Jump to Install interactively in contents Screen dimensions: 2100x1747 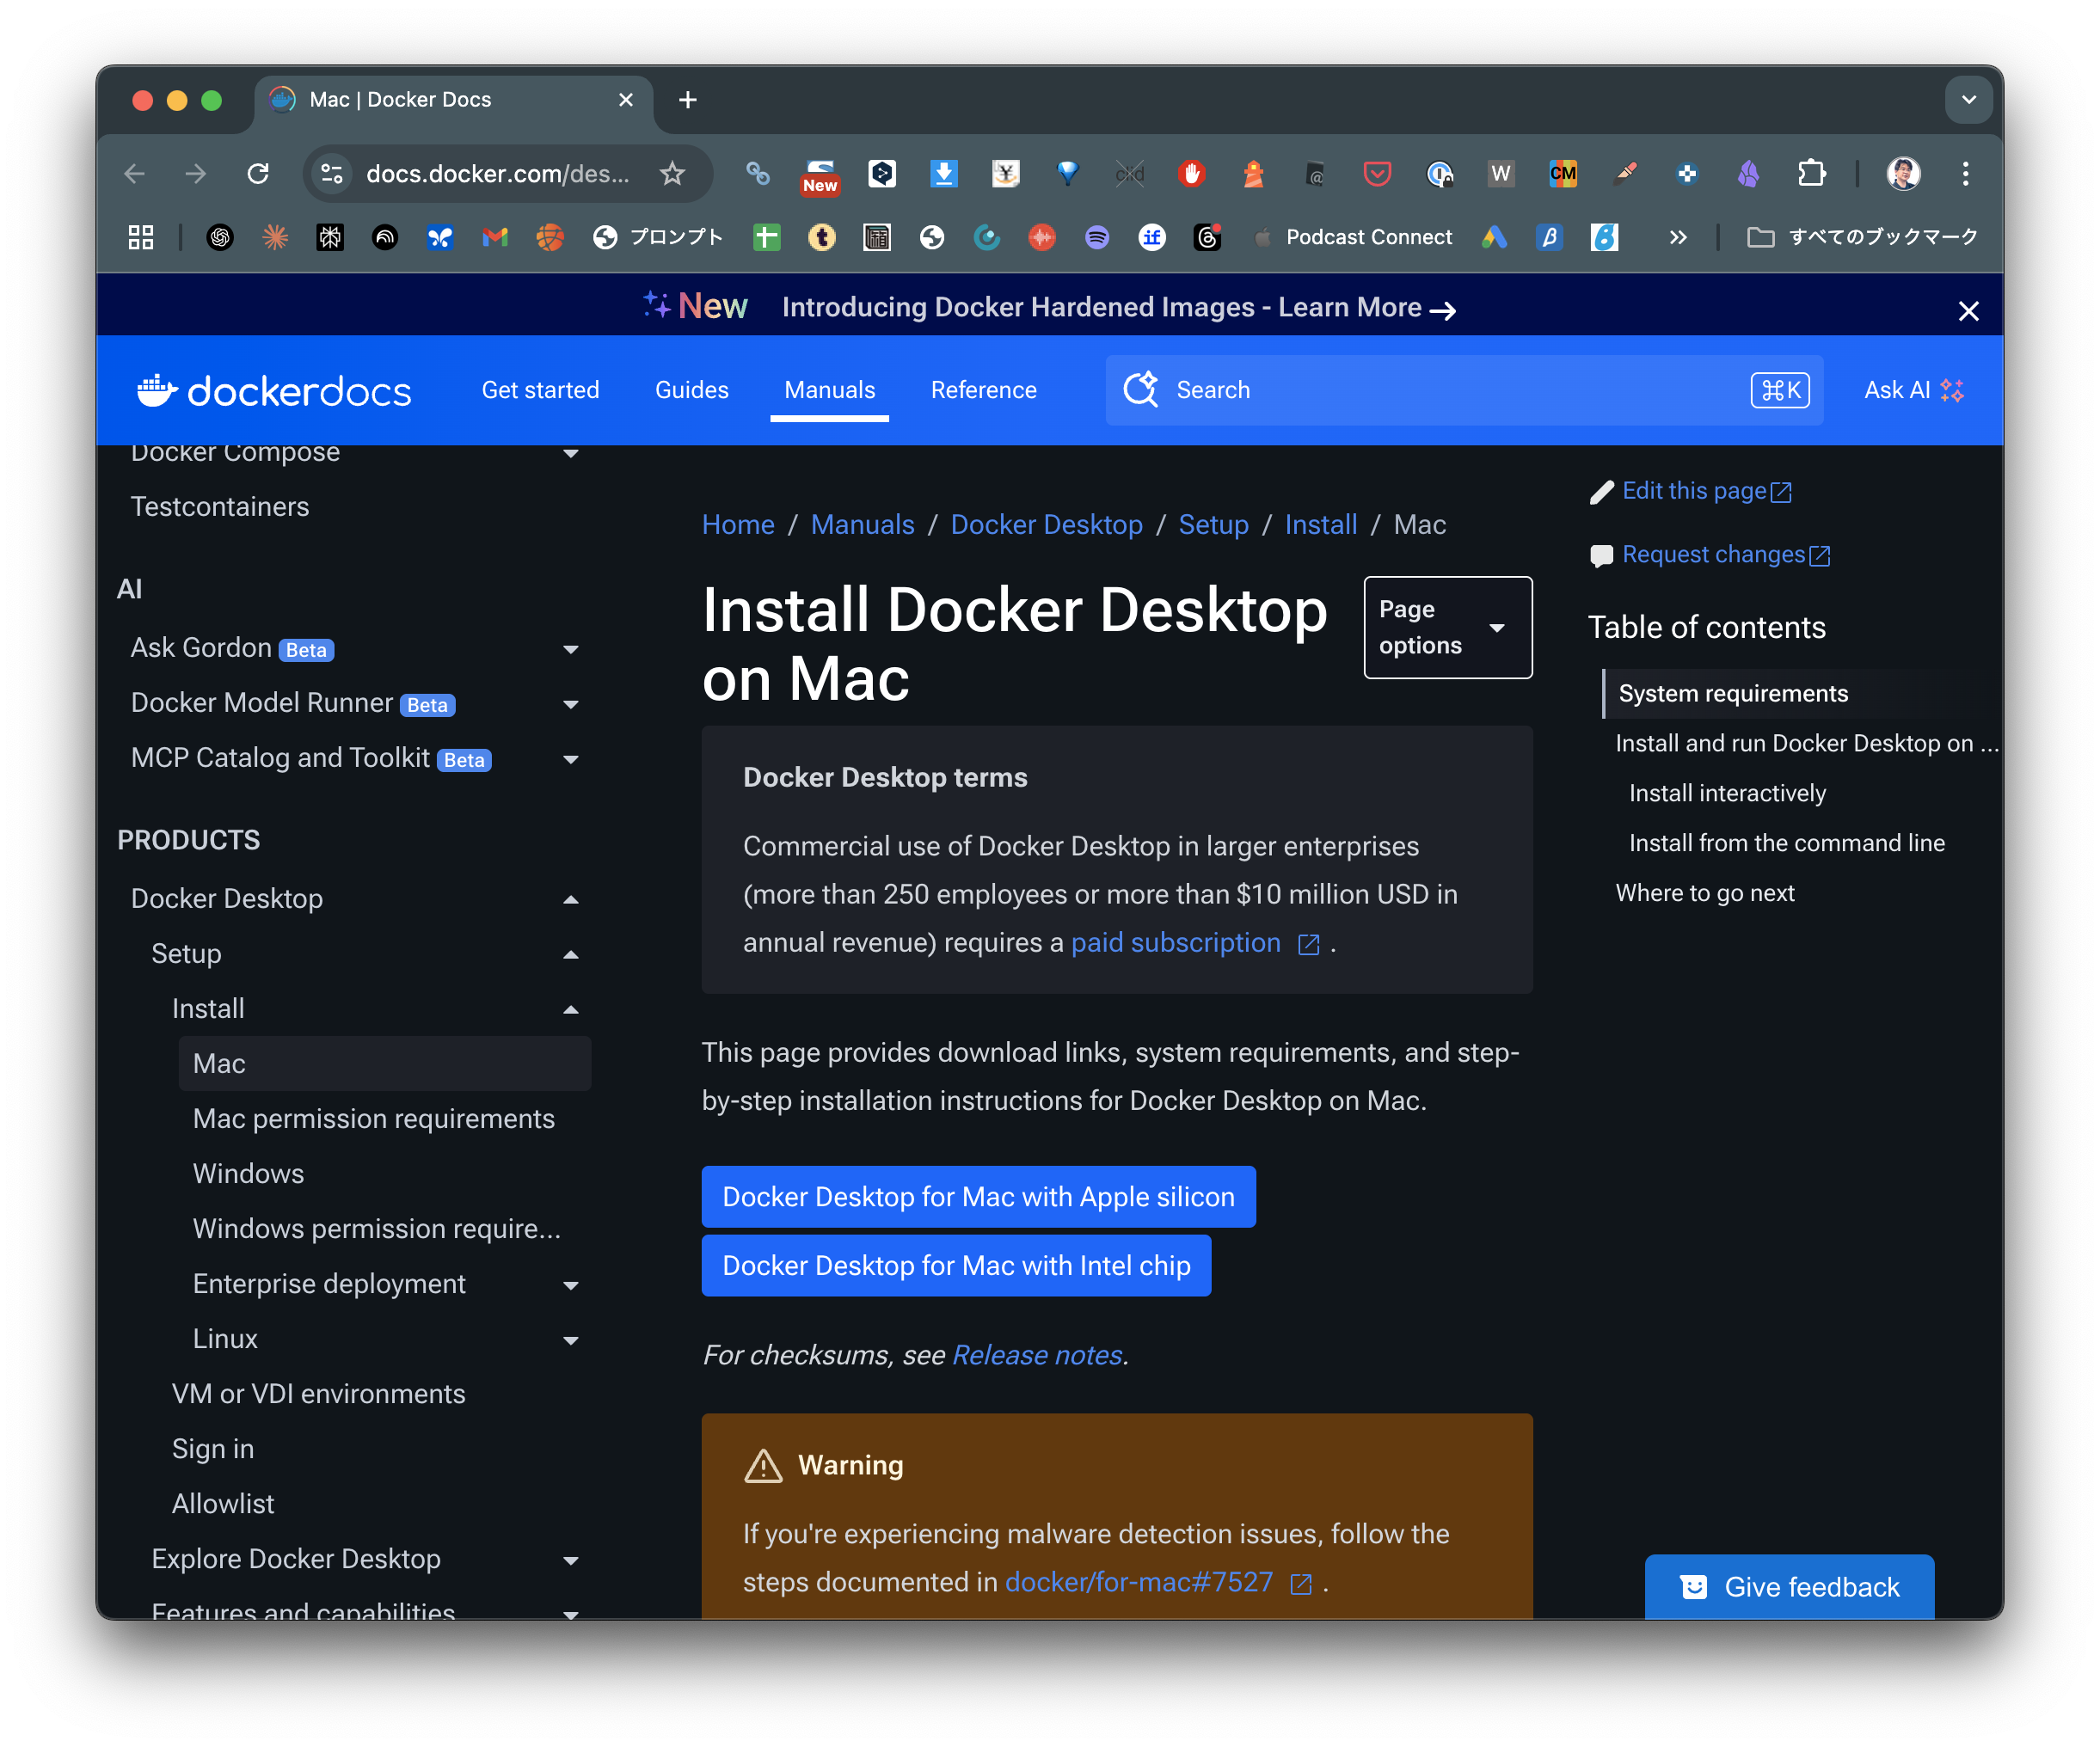(1727, 794)
